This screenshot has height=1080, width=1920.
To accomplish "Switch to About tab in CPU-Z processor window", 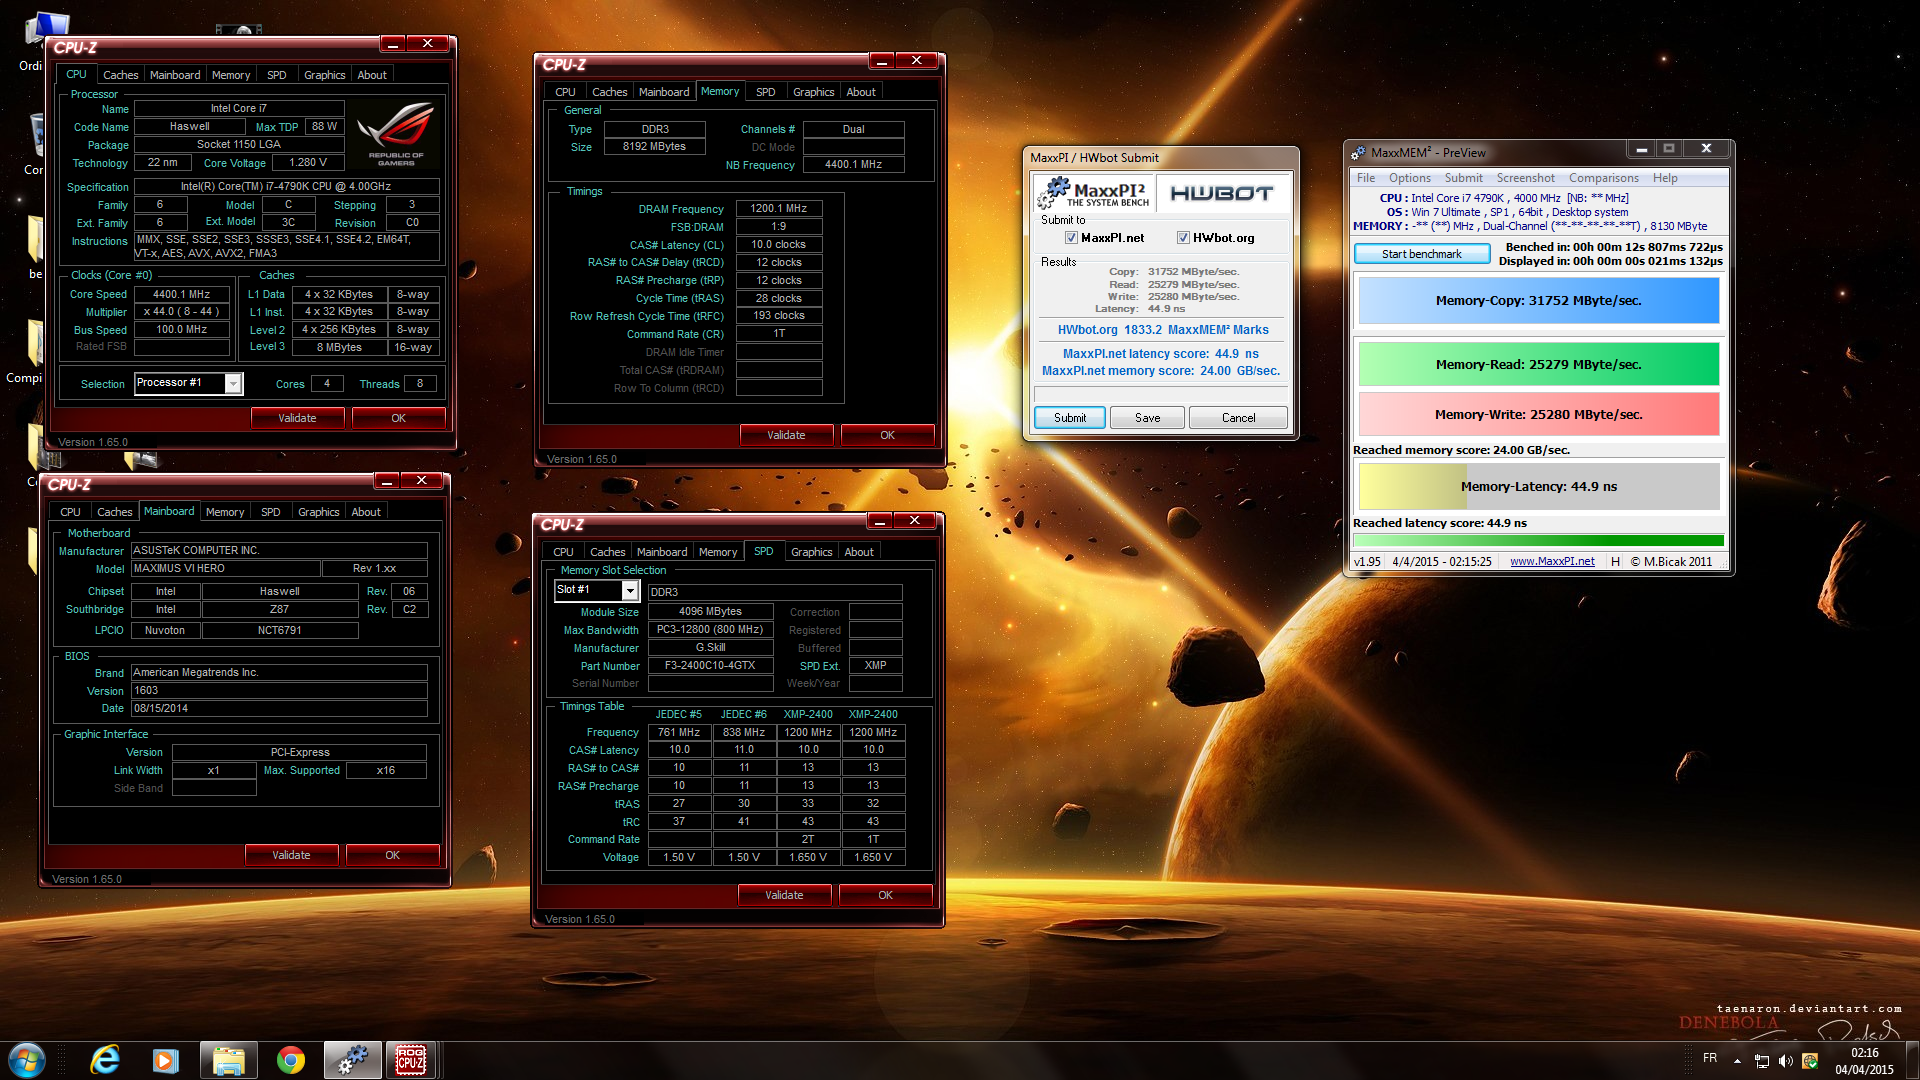I will coord(372,75).
